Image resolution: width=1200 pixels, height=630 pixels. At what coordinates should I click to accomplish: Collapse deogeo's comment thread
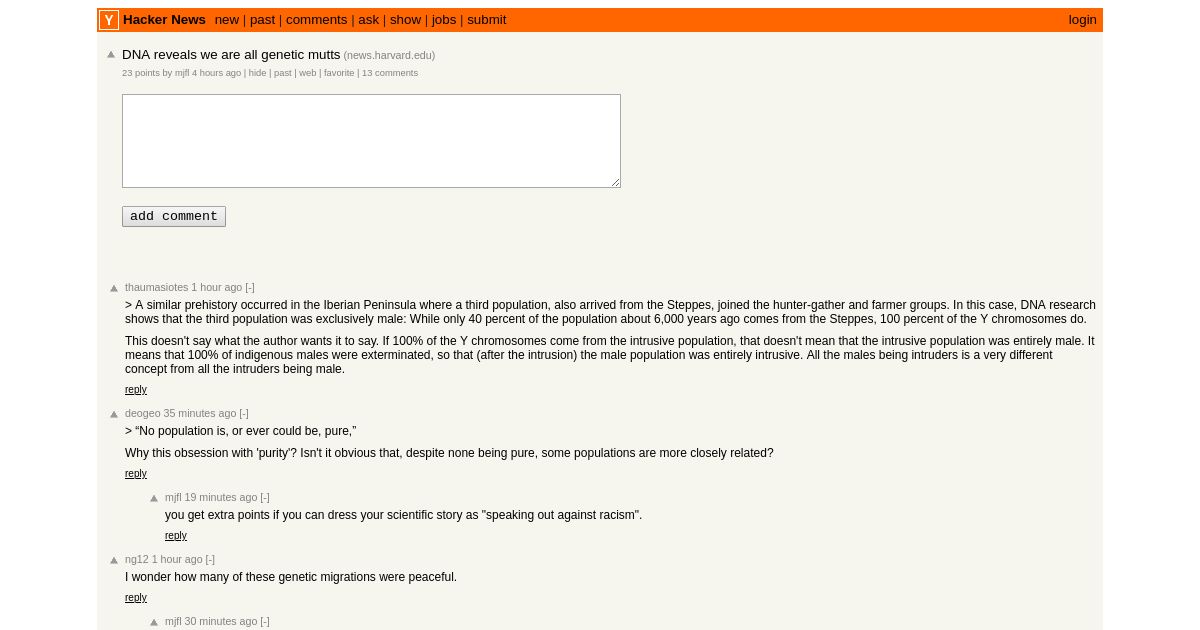click(244, 413)
